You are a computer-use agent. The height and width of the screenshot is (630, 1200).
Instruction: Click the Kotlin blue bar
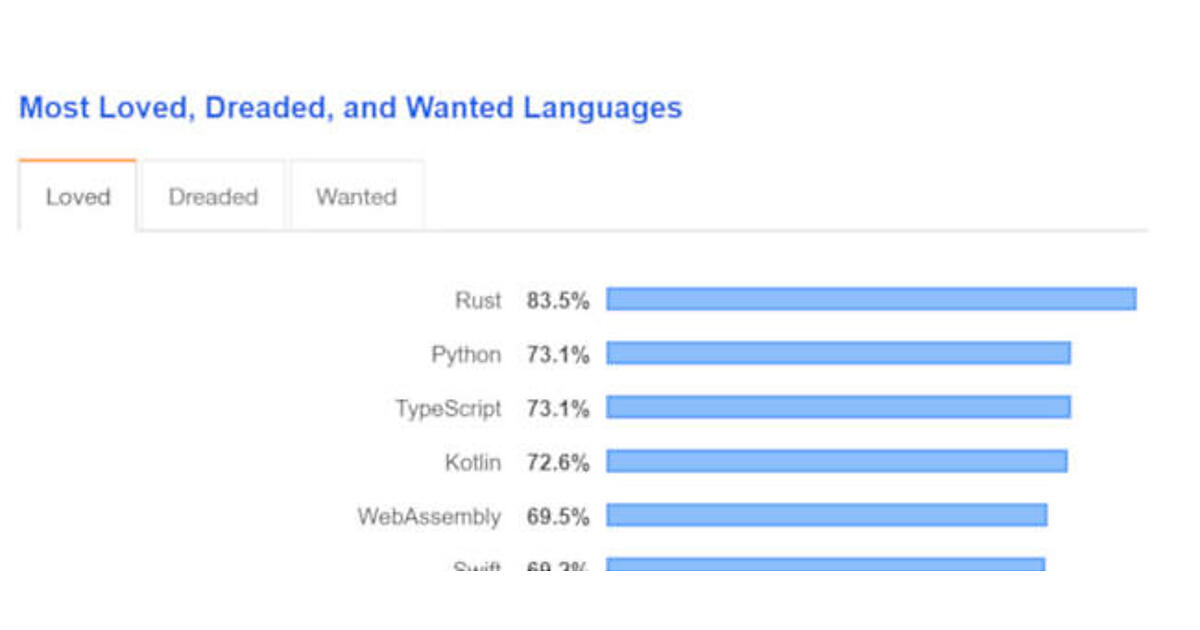click(837, 461)
